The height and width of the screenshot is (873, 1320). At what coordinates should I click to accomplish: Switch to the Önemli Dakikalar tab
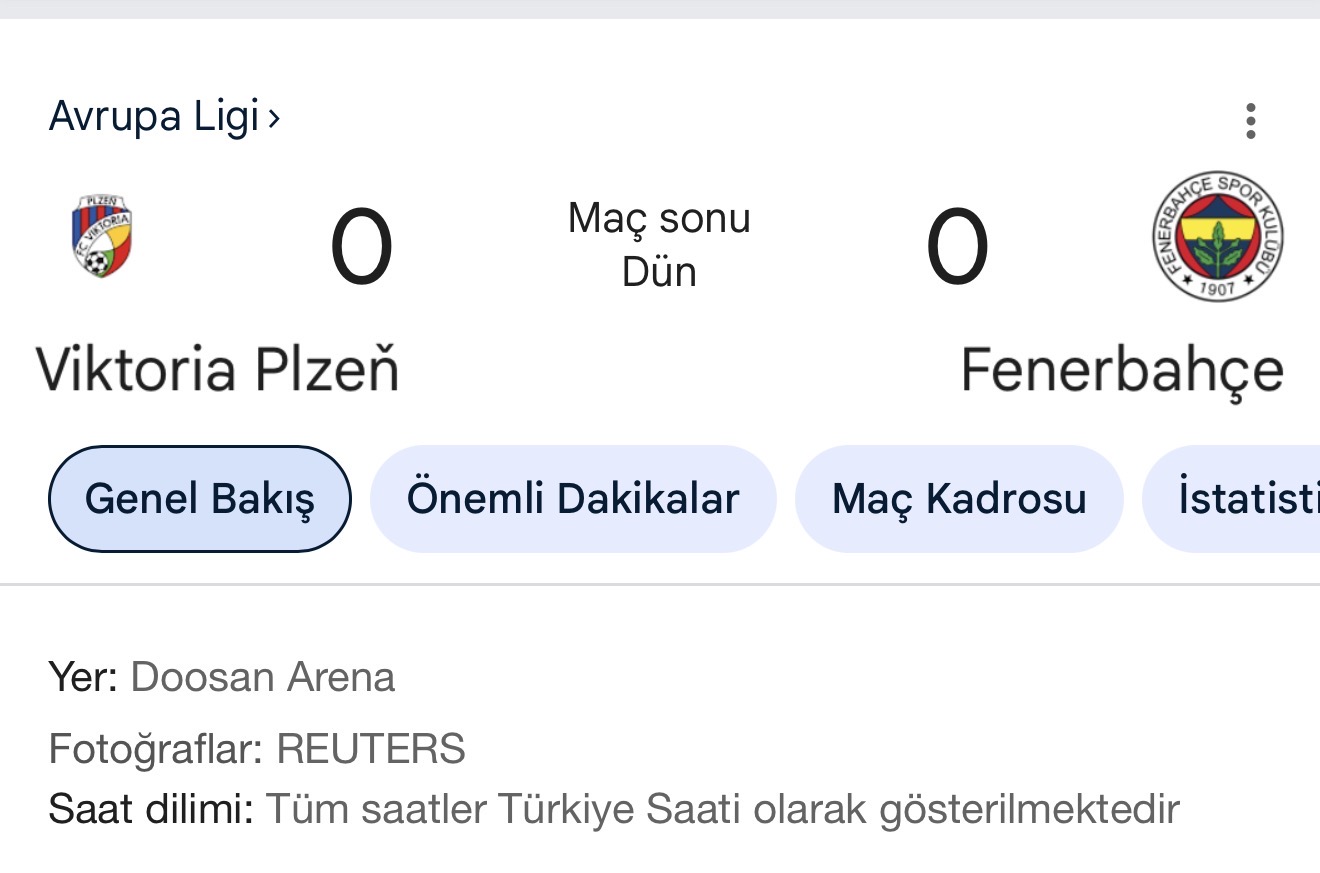[x=573, y=498]
